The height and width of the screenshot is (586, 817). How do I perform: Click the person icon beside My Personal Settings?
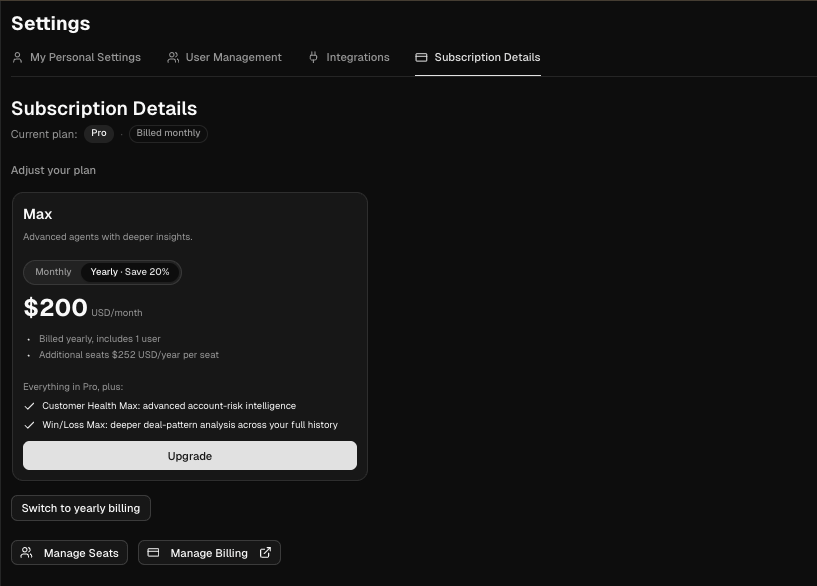tap(17, 58)
